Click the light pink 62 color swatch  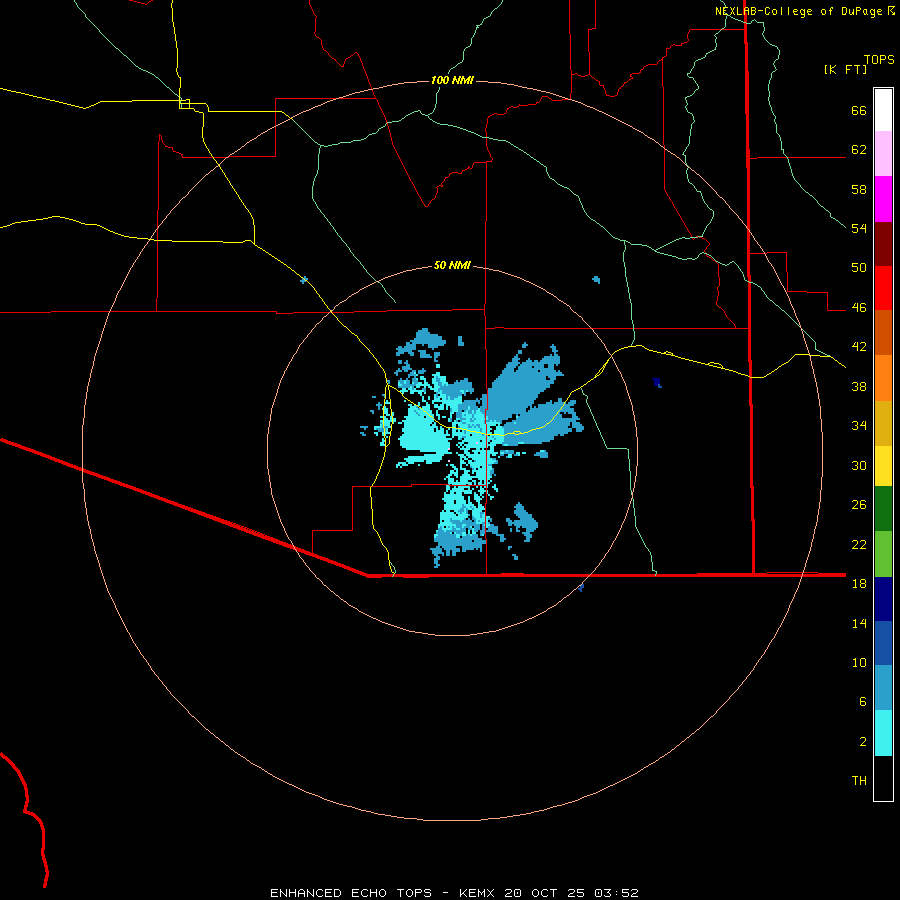[x=883, y=154]
